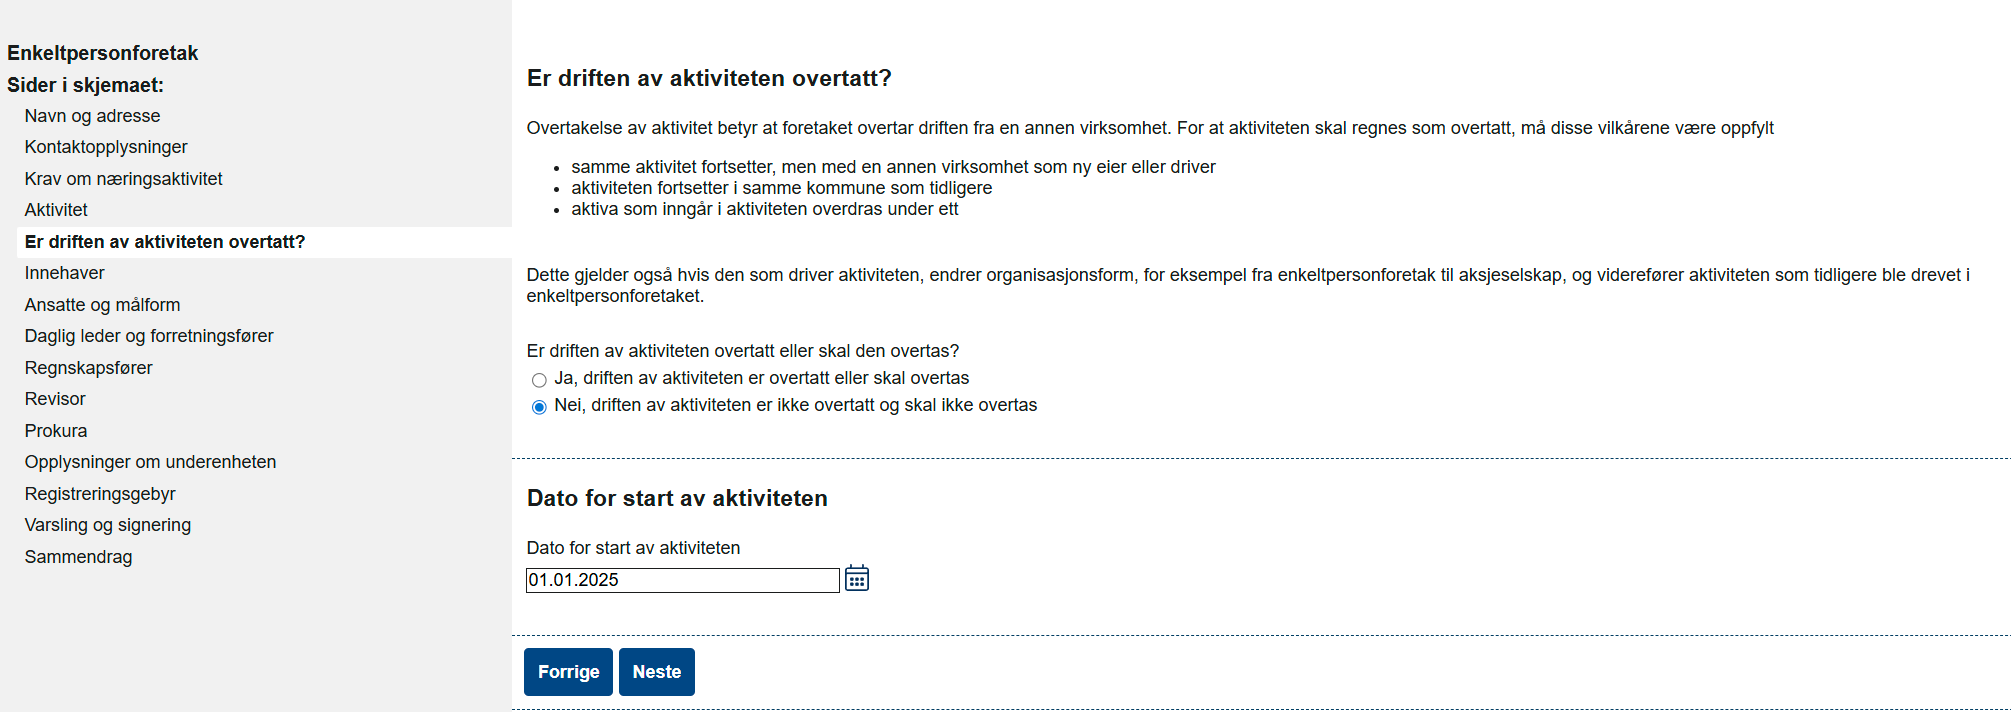Navigate to Daglig leder og forretningsfører
The width and height of the screenshot is (2011, 712).
click(x=149, y=336)
